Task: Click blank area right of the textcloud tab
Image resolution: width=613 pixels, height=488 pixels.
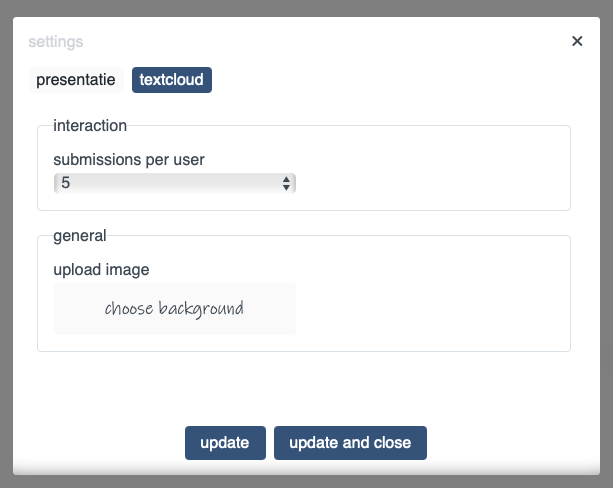Action: (x=400, y=80)
